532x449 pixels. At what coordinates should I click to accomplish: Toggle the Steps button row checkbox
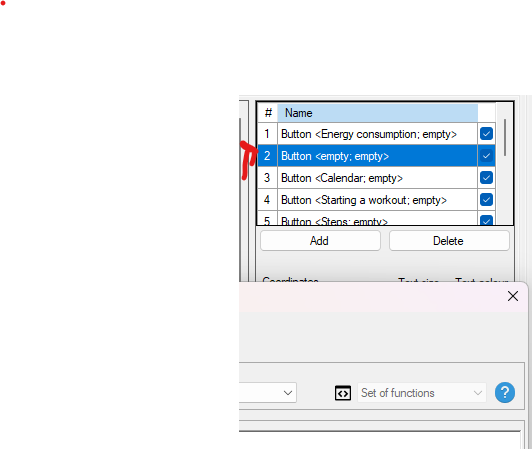pyautogui.click(x=486, y=220)
